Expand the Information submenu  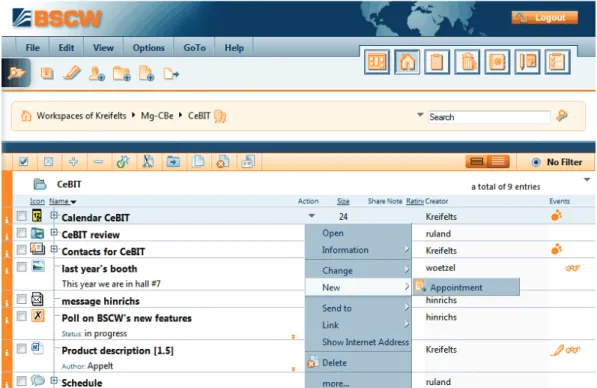[358, 250]
